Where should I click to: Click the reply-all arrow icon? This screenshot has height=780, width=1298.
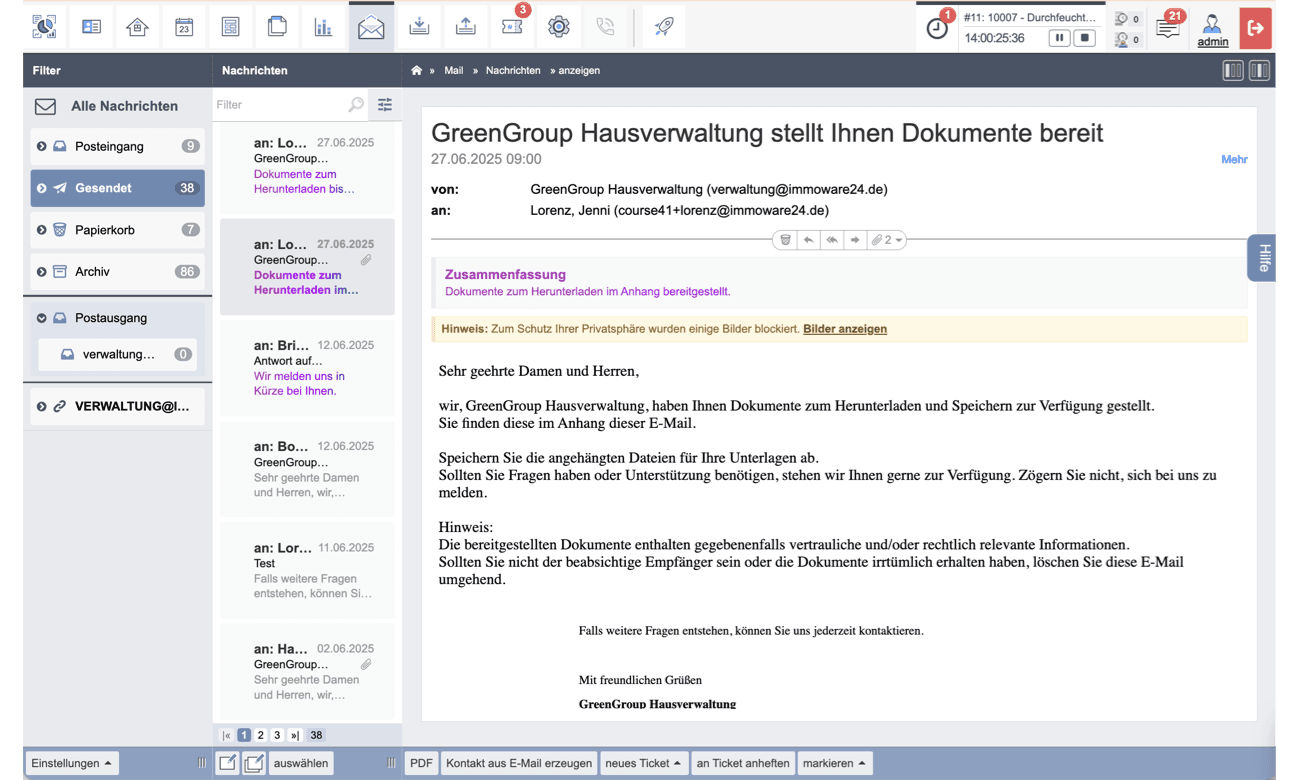point(831,240)
